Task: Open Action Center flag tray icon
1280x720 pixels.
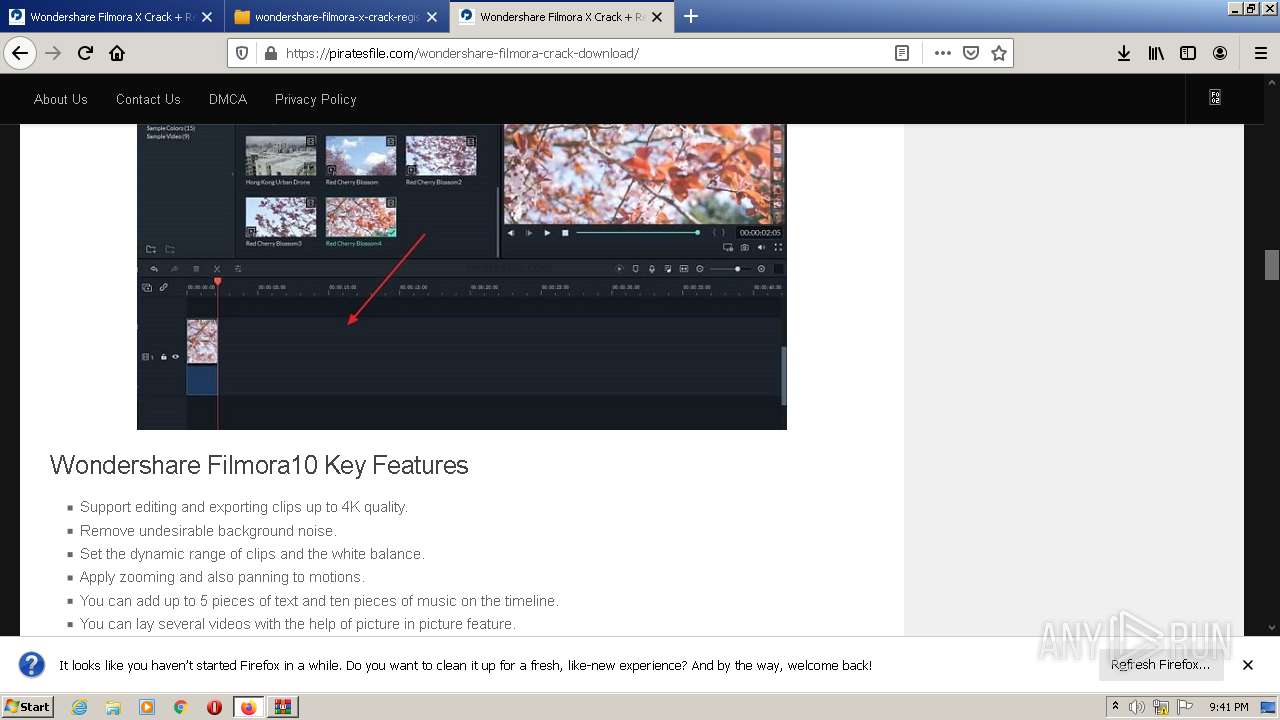Action: 1186,707
